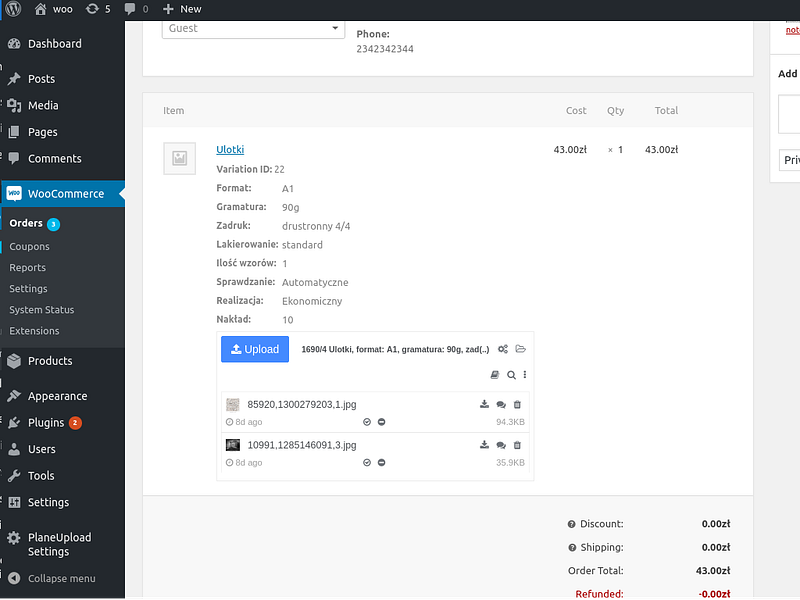This screenshot has width=800, height=600.
Task: Open the folder icon beside upload title
Action: [520, 349]
